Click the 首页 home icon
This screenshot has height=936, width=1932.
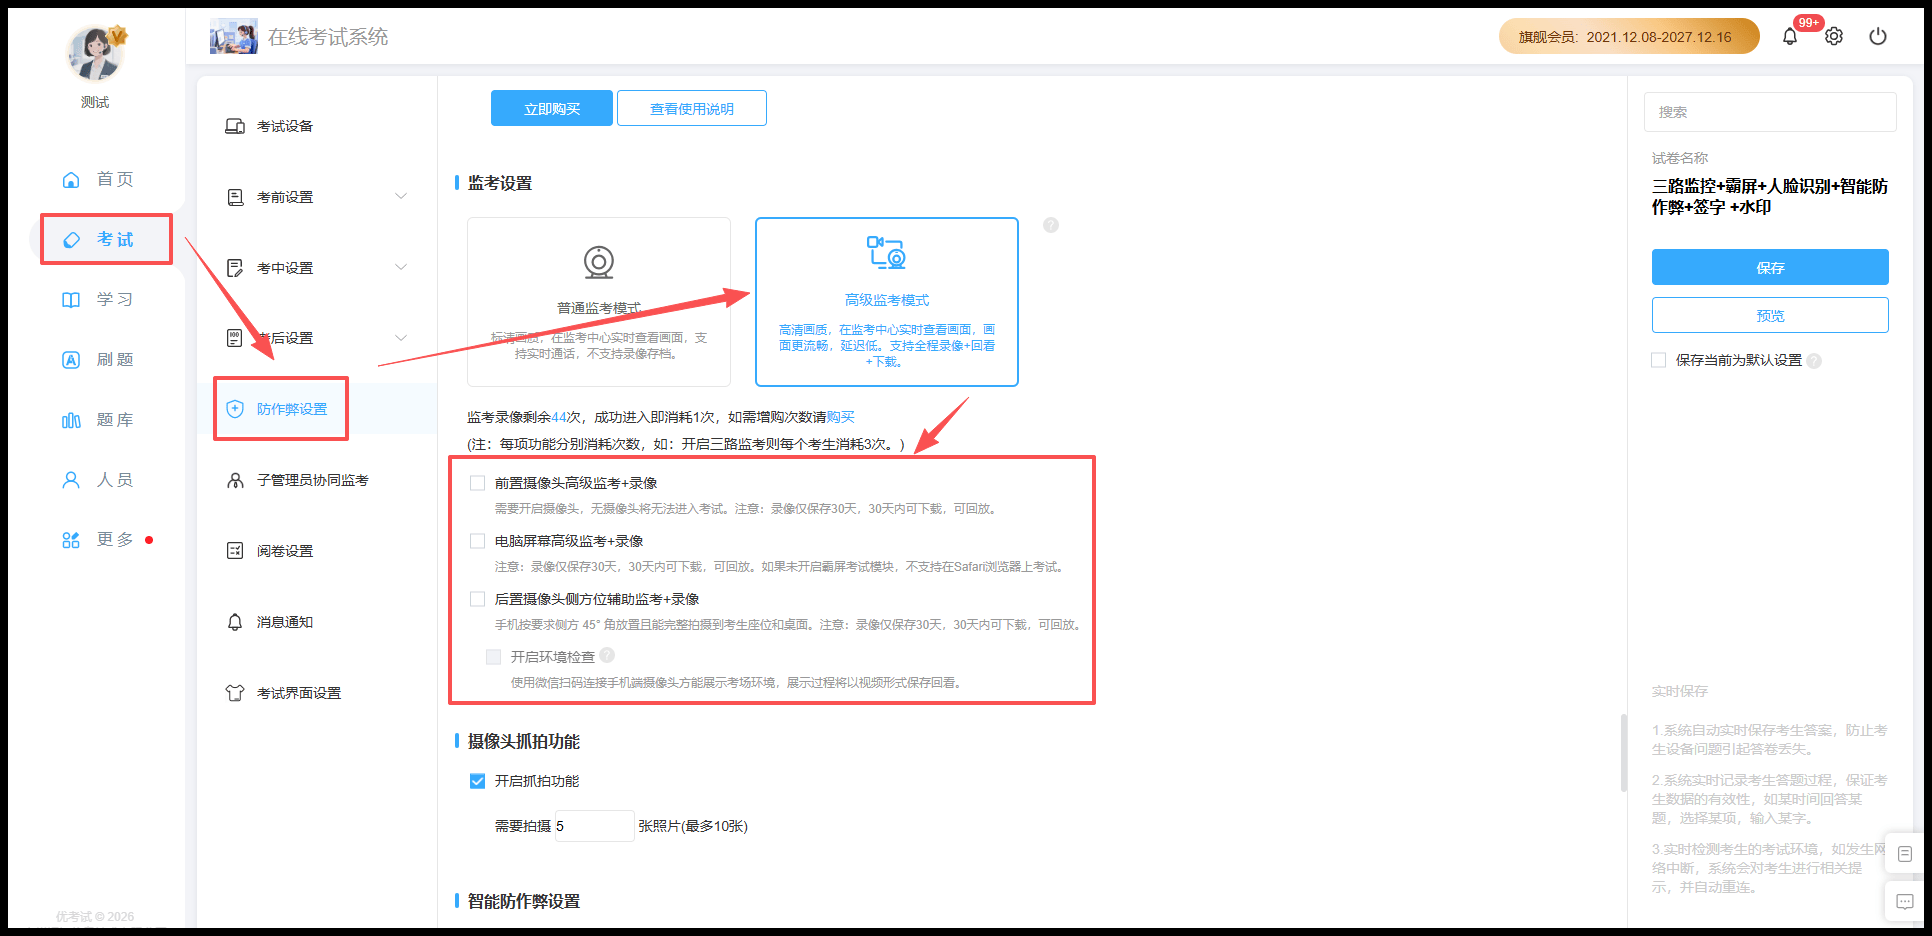tap(71, 179)
